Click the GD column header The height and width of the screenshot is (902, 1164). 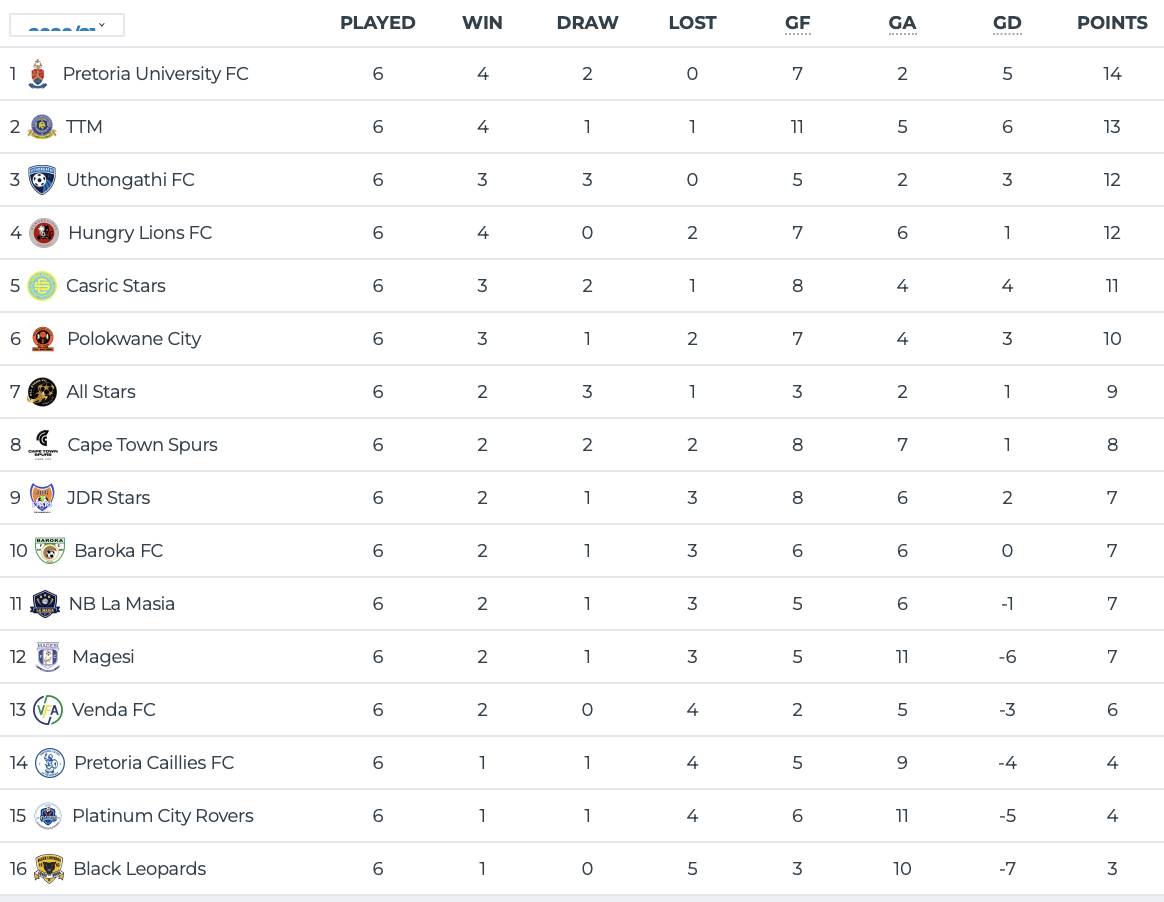[x=1007, y=23]
